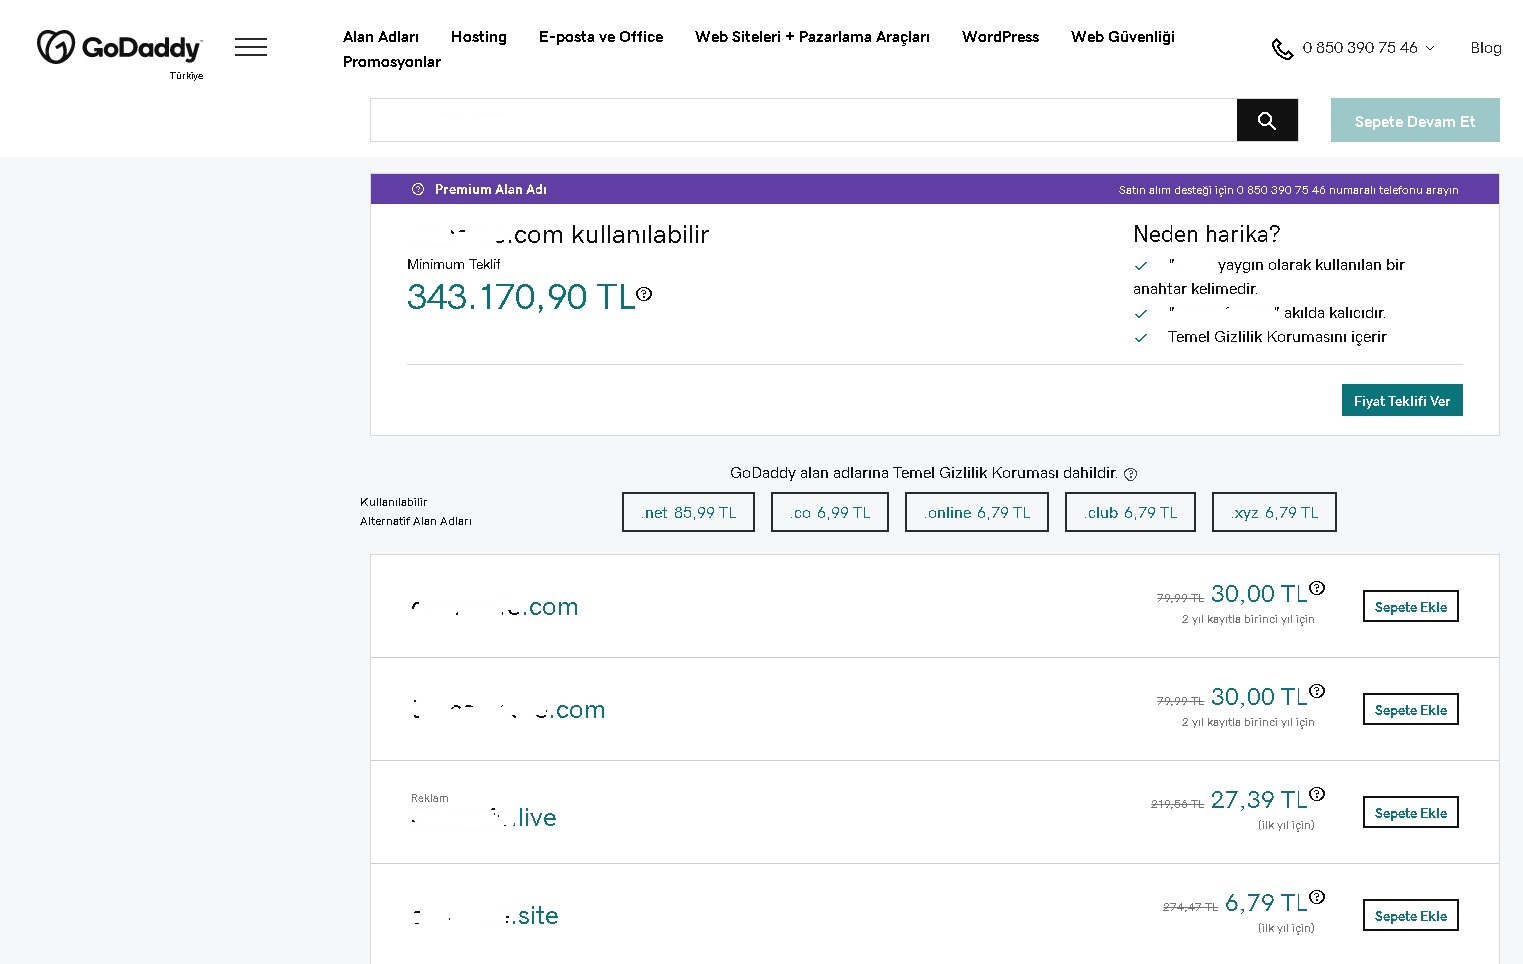The height and width of the screenshot is (964, 1523).
Task: Open Hosting menu
Action: tap(479, 37)
